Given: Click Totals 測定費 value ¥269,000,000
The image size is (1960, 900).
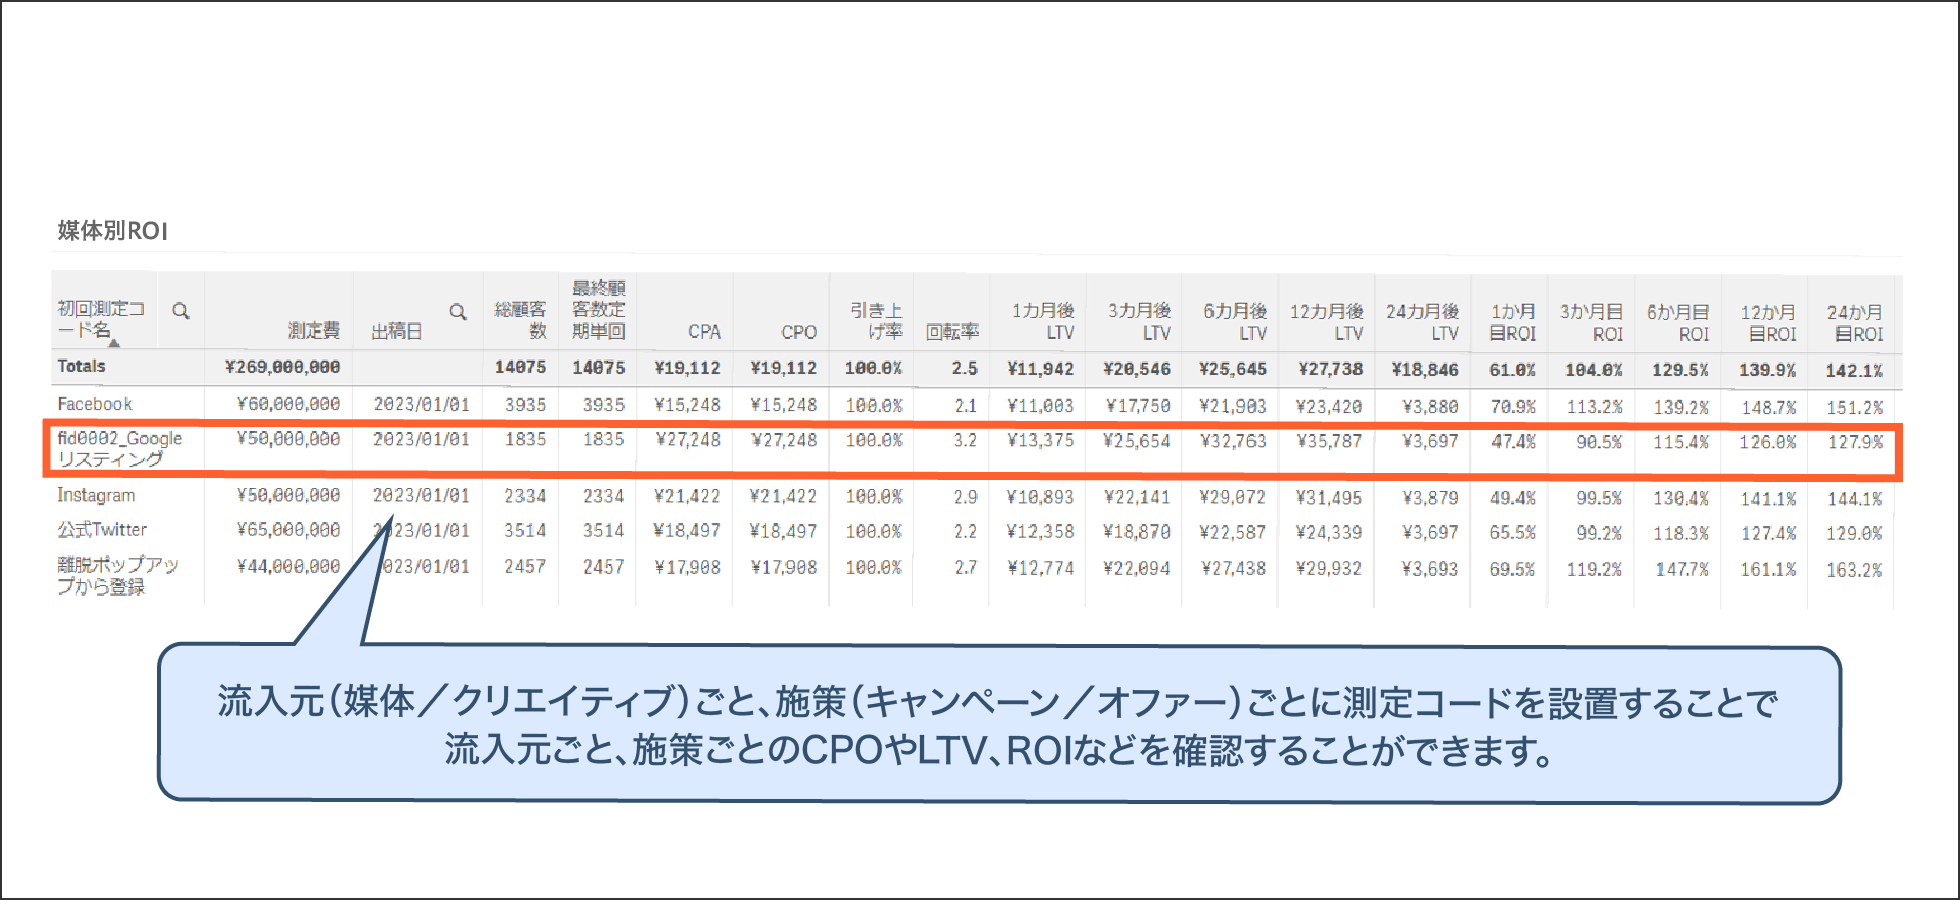Looking at the screenshot, I should click(282, 367).
